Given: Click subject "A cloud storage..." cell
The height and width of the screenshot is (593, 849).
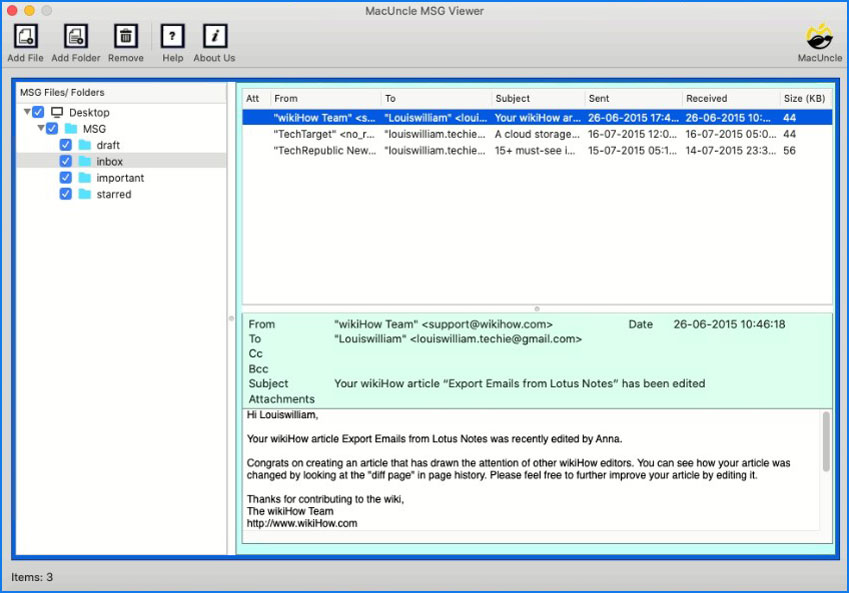Looking at the screenshot, I should pyautogui.click(x=537, y=134).
